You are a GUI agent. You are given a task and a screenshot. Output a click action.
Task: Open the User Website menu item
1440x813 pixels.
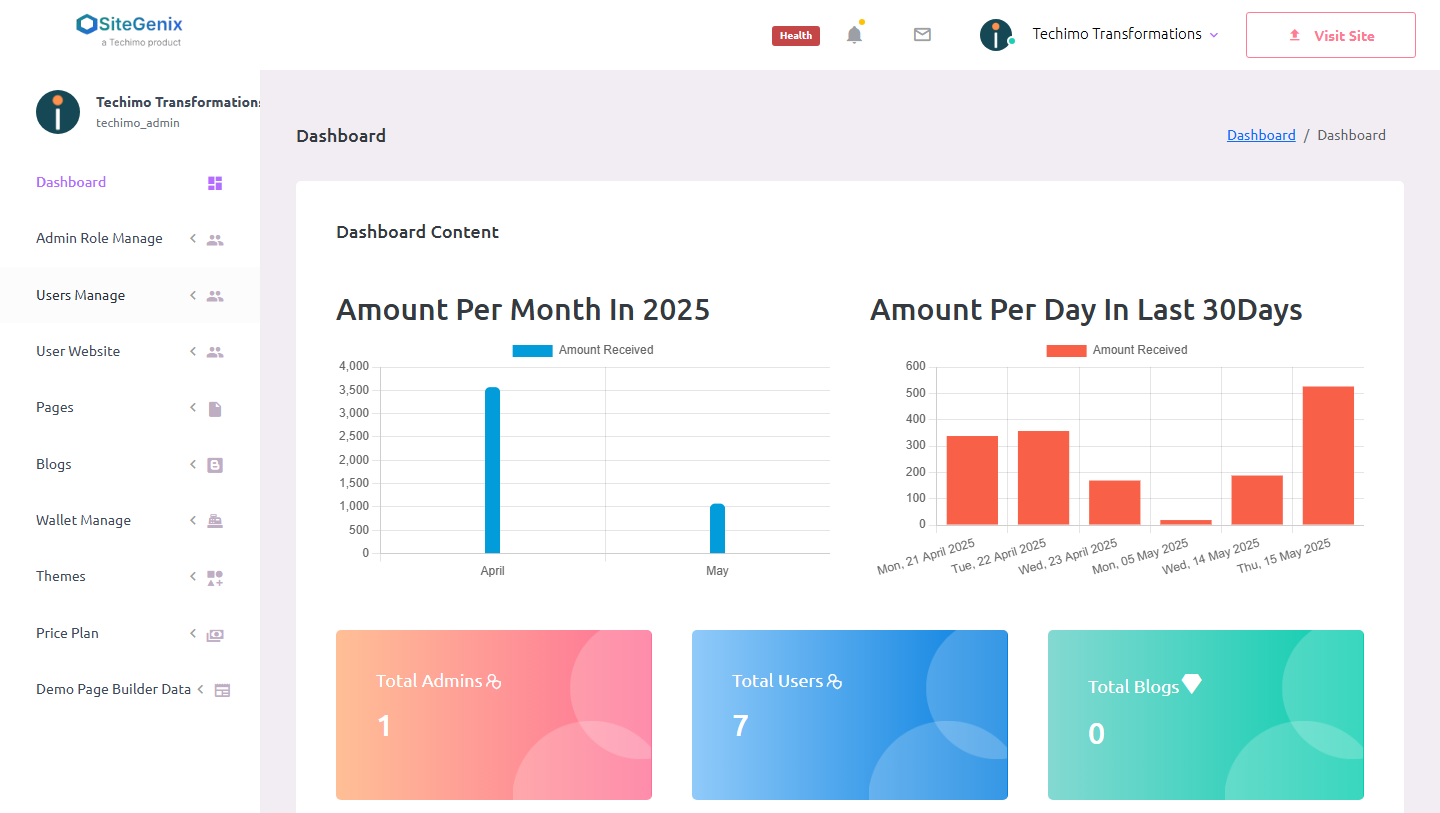coord(78,351)
